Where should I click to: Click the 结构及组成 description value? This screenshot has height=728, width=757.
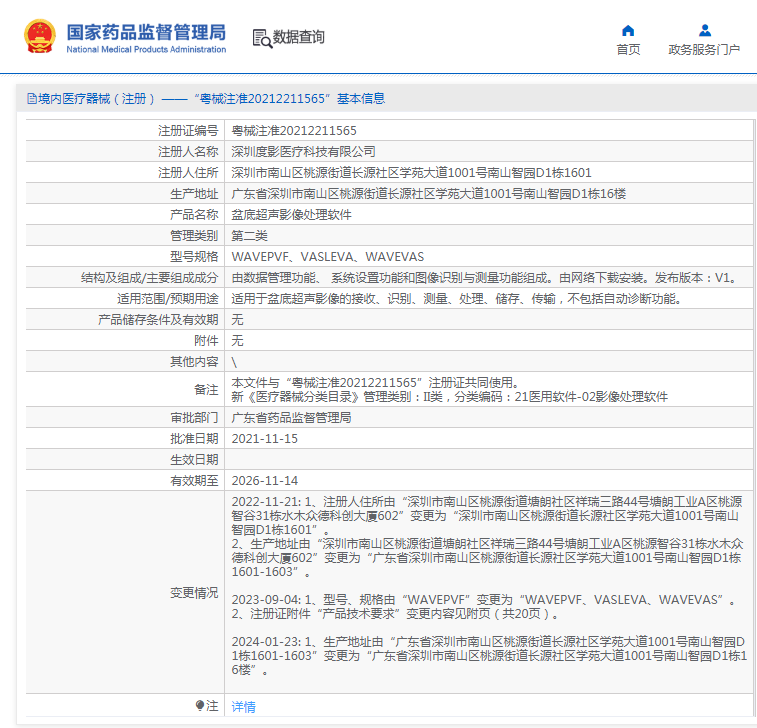pyautogui.click(x=485, y=278)
